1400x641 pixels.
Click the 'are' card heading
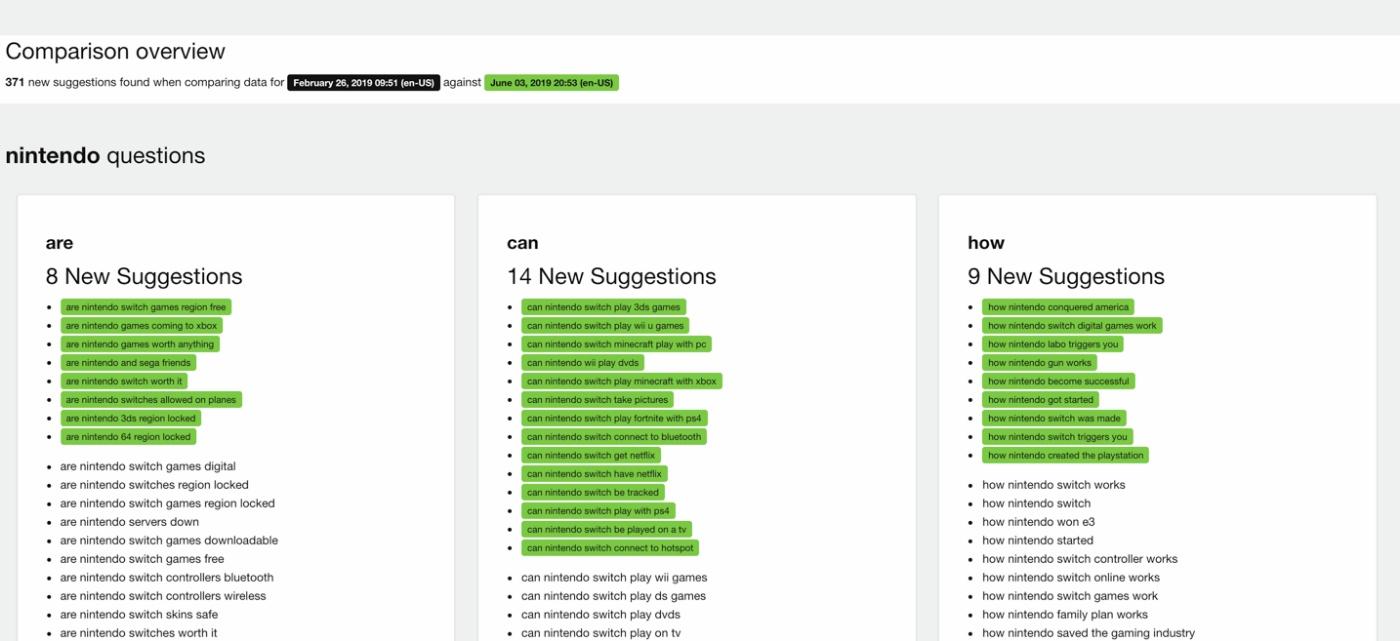[x=59, y=243]
